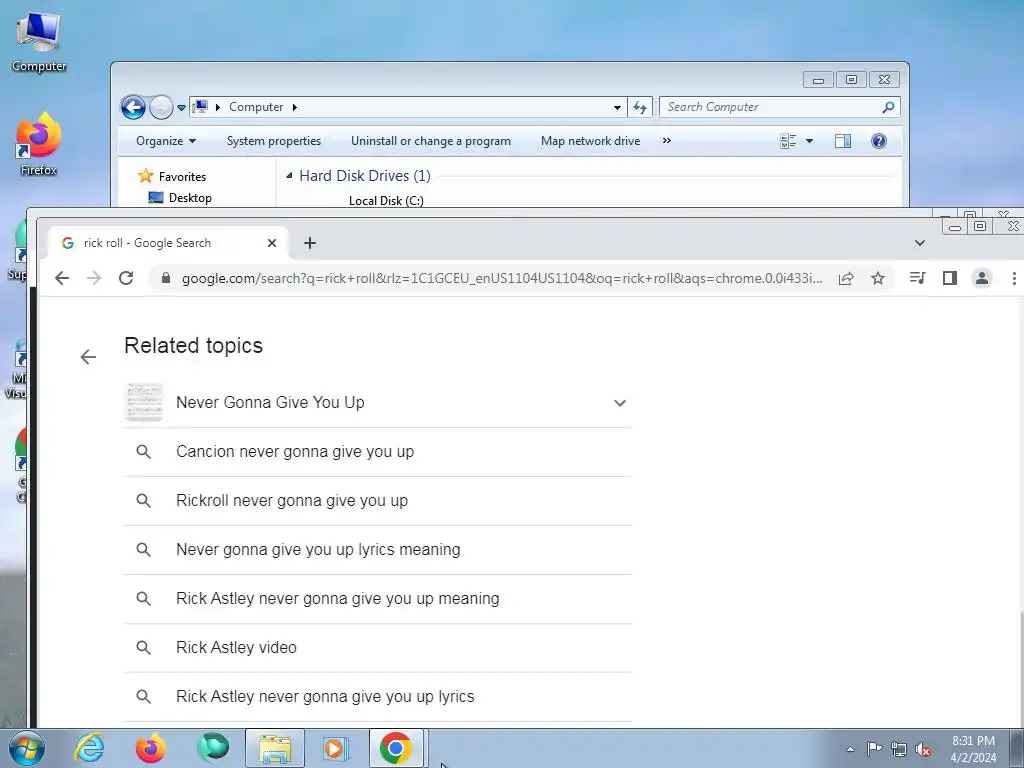
Task: Open Chrome tab search chevron
Action: [920, 243]
